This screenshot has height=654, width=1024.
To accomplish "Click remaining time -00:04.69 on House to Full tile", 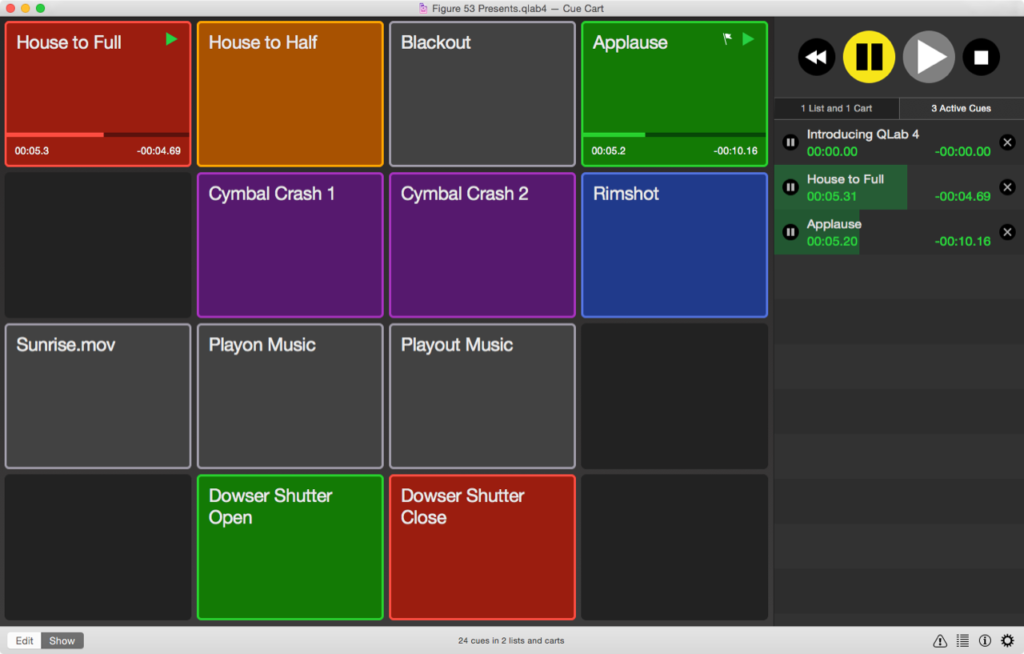I will pos(159,151).
